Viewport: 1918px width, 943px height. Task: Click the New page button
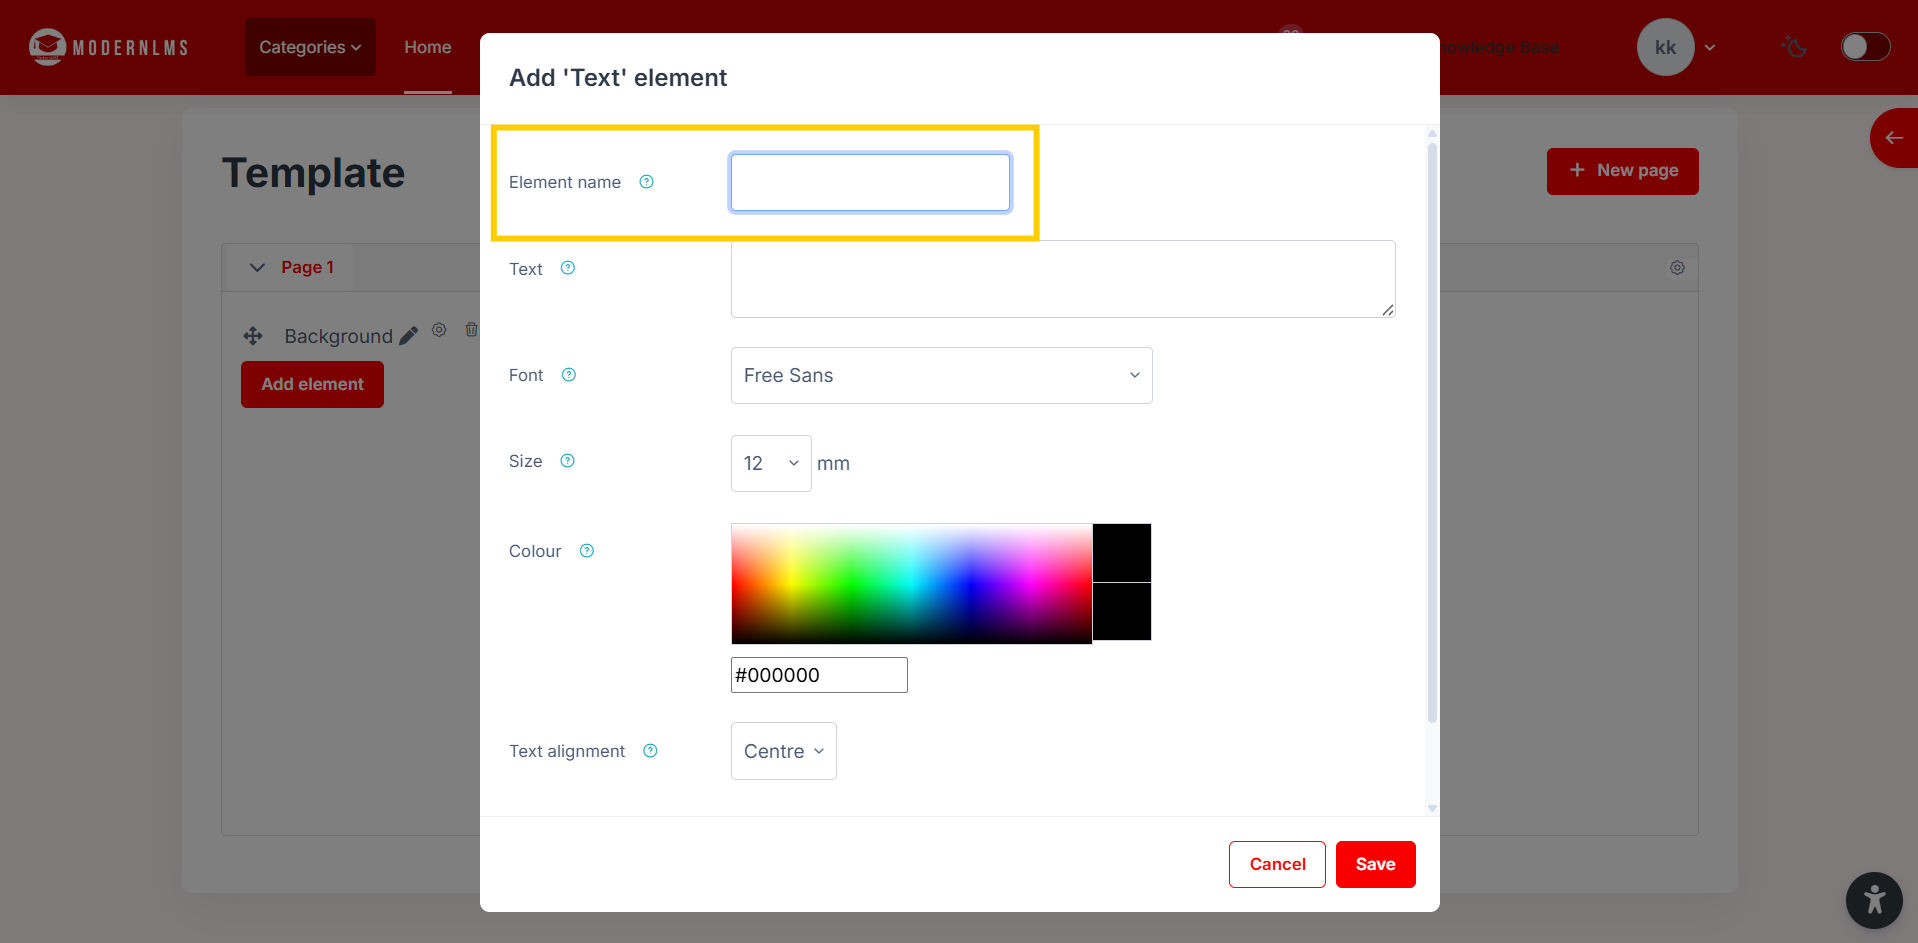coord(1622,171)
